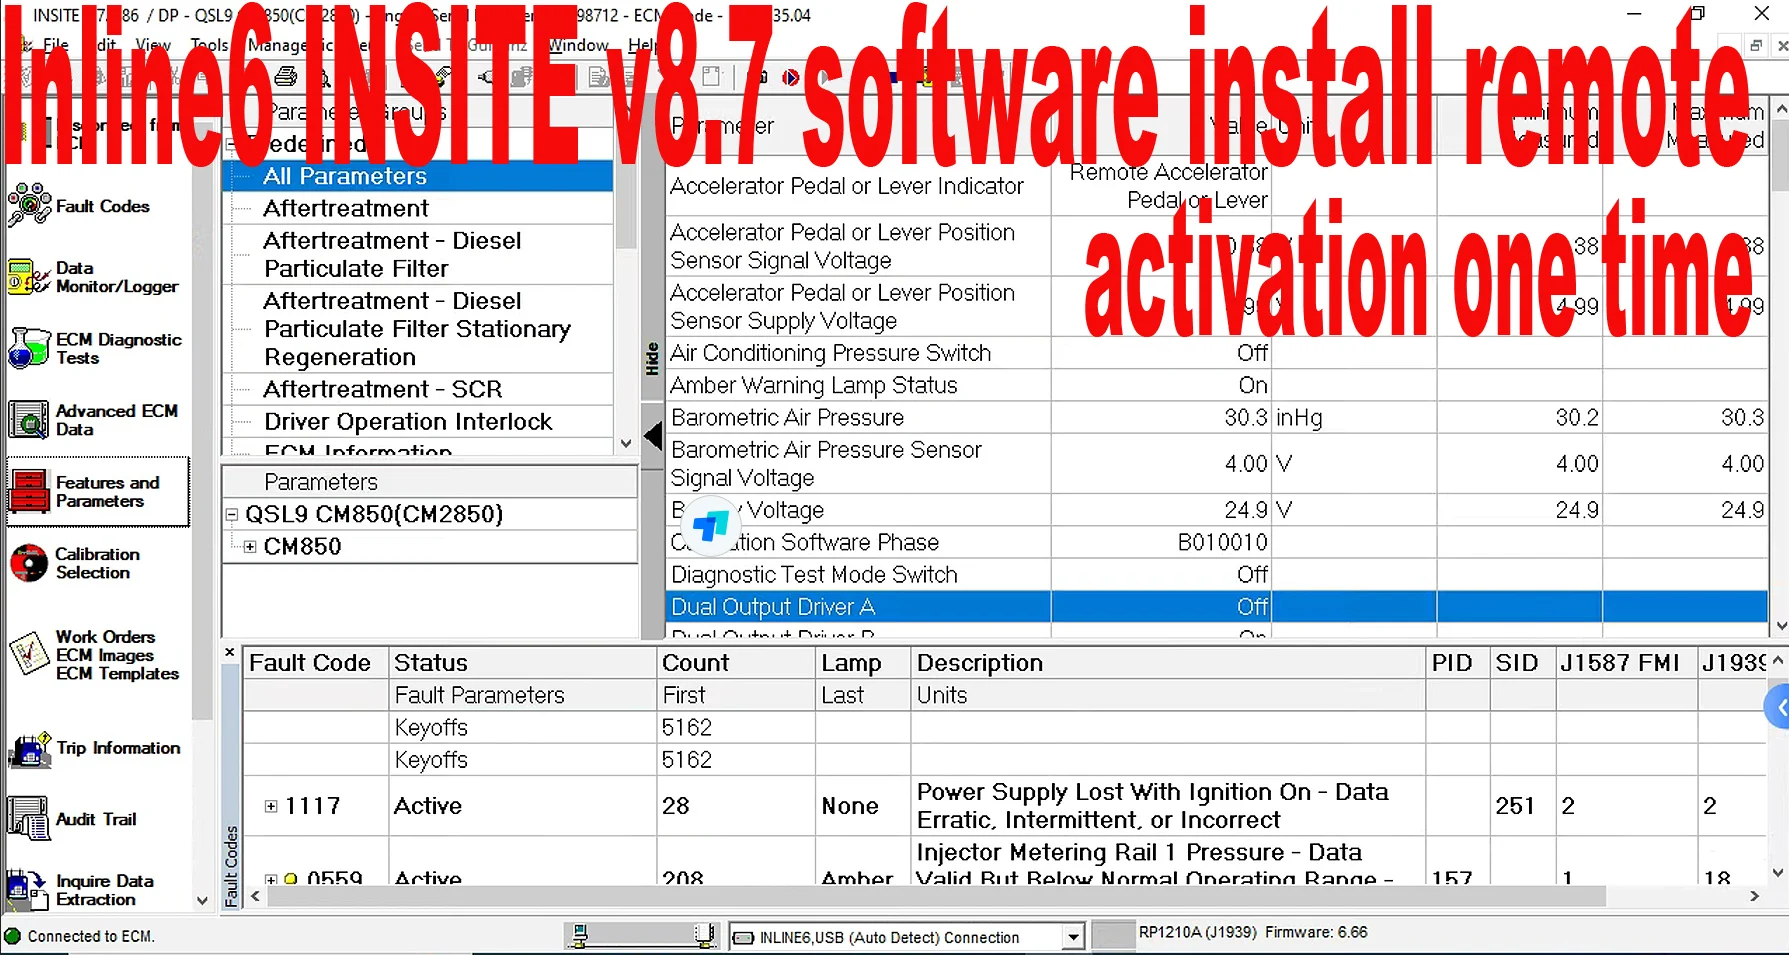Sort by the Fault Code column header

pyautogui.click(x=315, y=663)
